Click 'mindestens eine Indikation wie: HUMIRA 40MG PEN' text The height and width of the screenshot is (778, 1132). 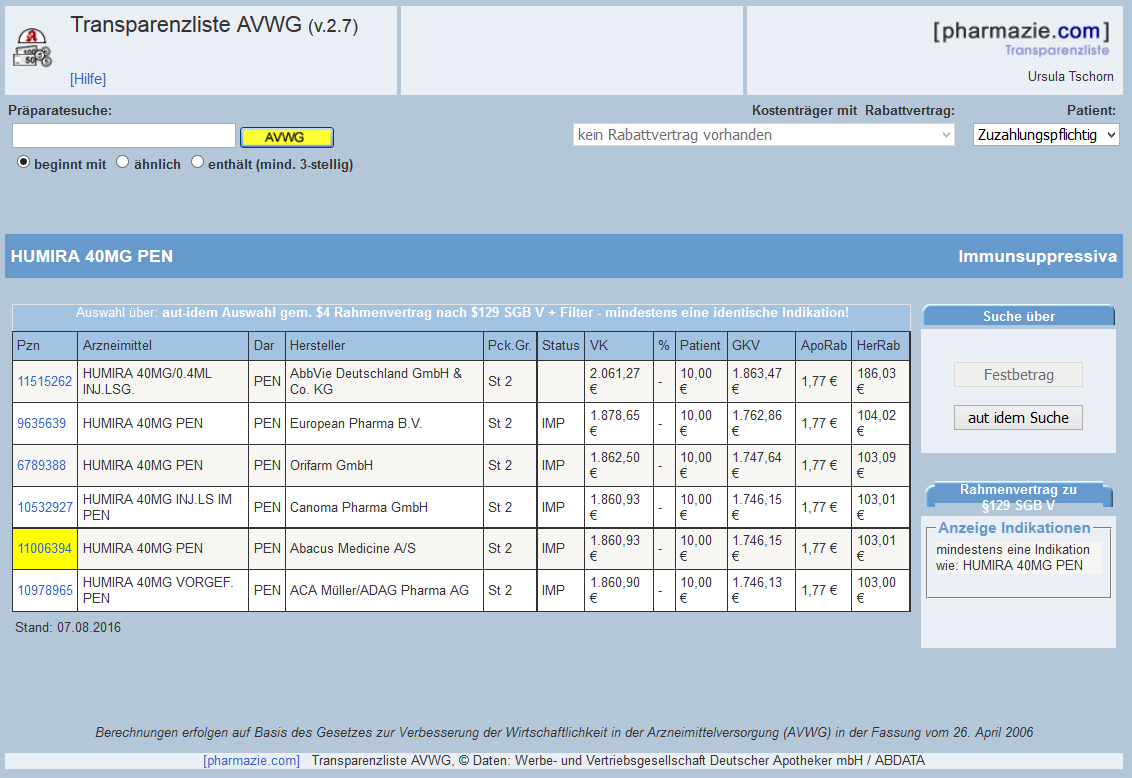tap(1013, 557)
